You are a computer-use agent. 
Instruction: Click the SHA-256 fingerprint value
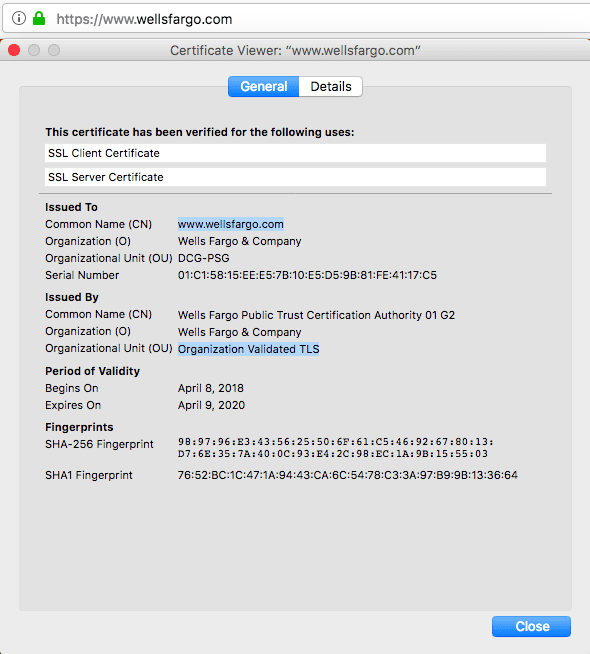[336, 448]
